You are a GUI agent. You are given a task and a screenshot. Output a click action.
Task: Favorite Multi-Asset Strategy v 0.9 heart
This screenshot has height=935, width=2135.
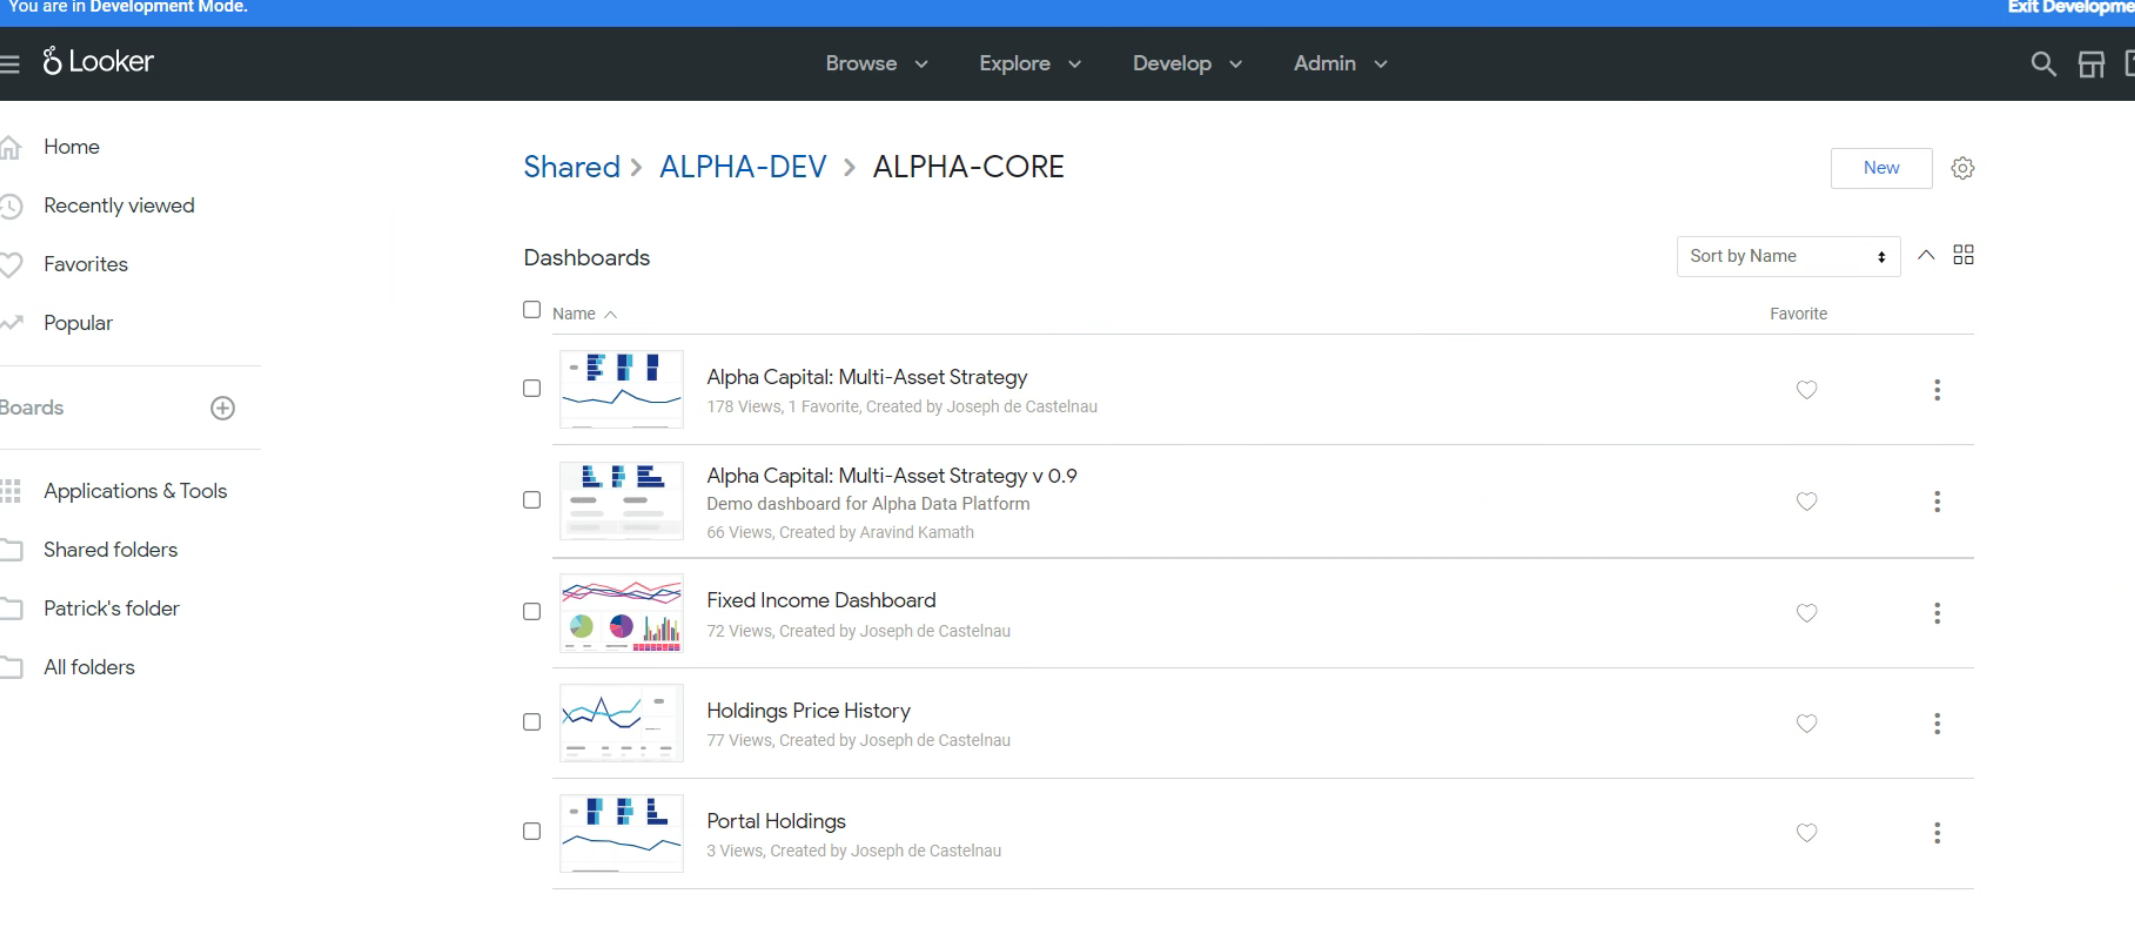click(1806, 501)
